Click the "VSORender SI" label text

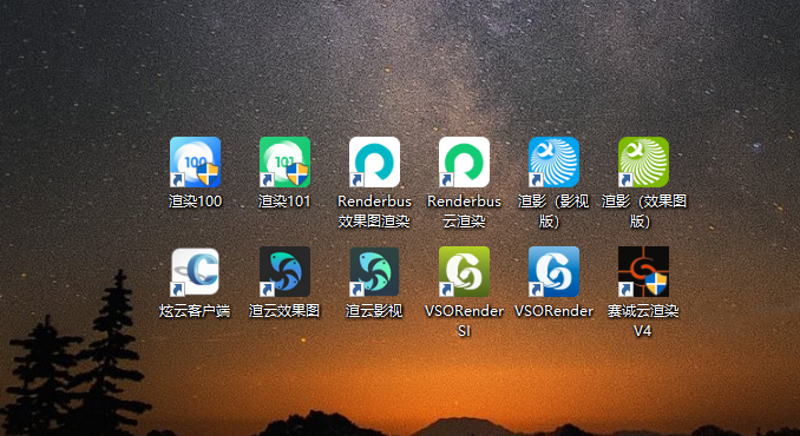point(464,321)
